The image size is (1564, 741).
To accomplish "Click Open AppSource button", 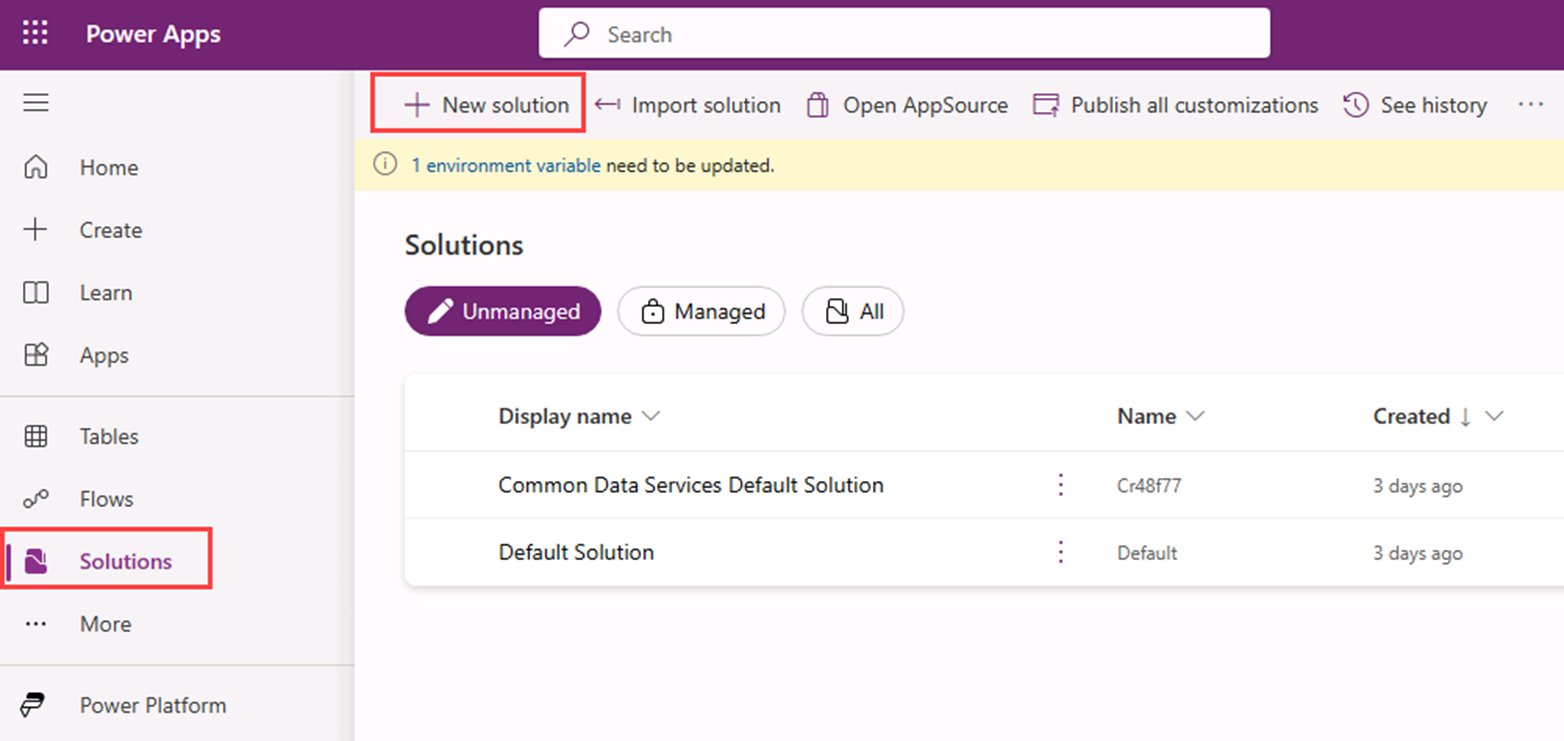I will (907, 105).
